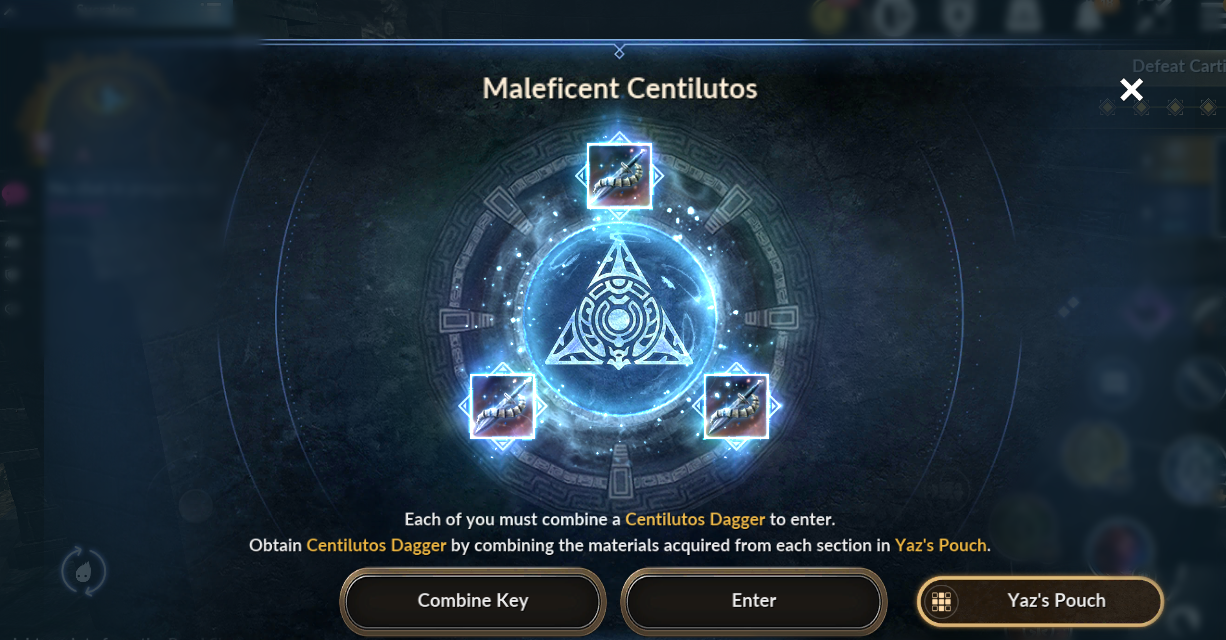Open Yaz's Pouch
Viewport: 1226px width, 640px height.
[x=1040, y=601]
